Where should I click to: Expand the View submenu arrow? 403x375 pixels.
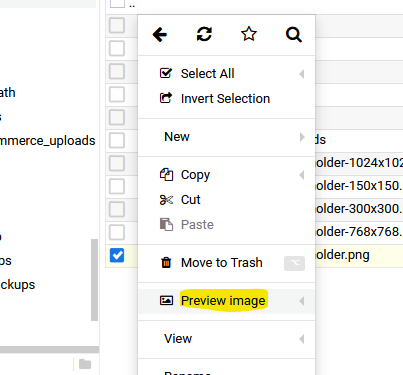coord(301,339)
